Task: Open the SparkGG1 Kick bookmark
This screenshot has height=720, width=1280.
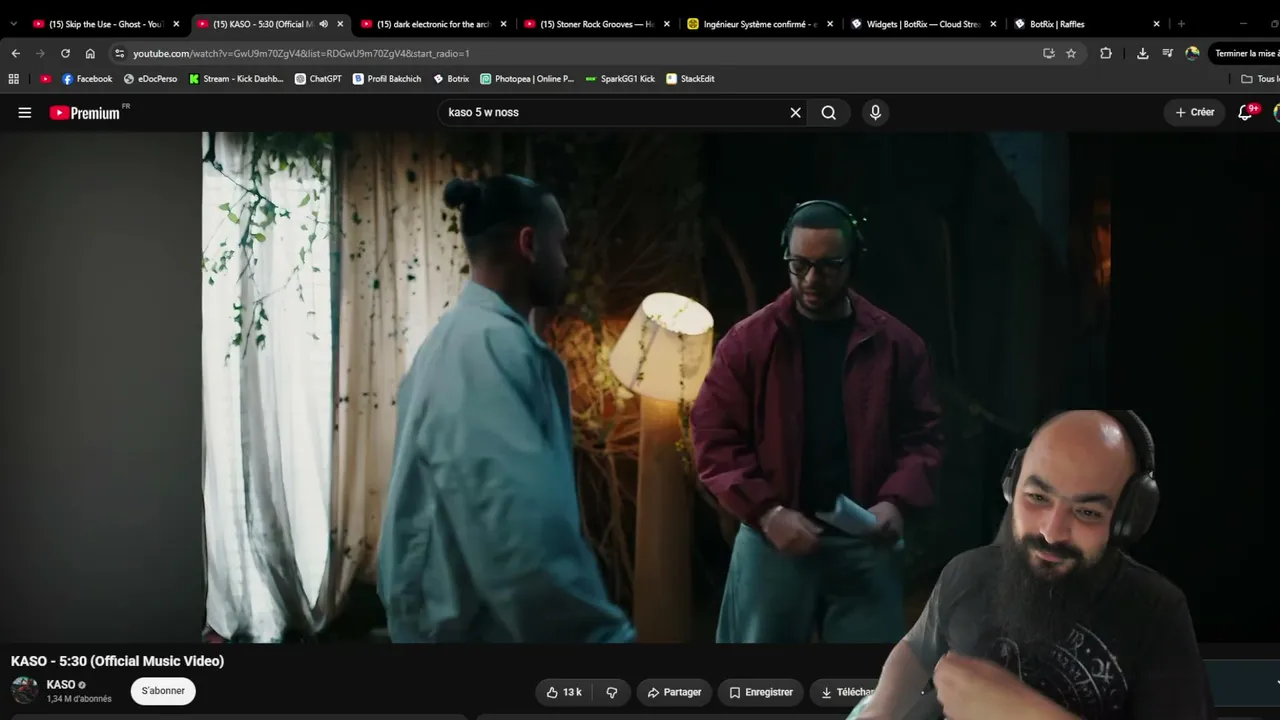Action: (620, 79)
